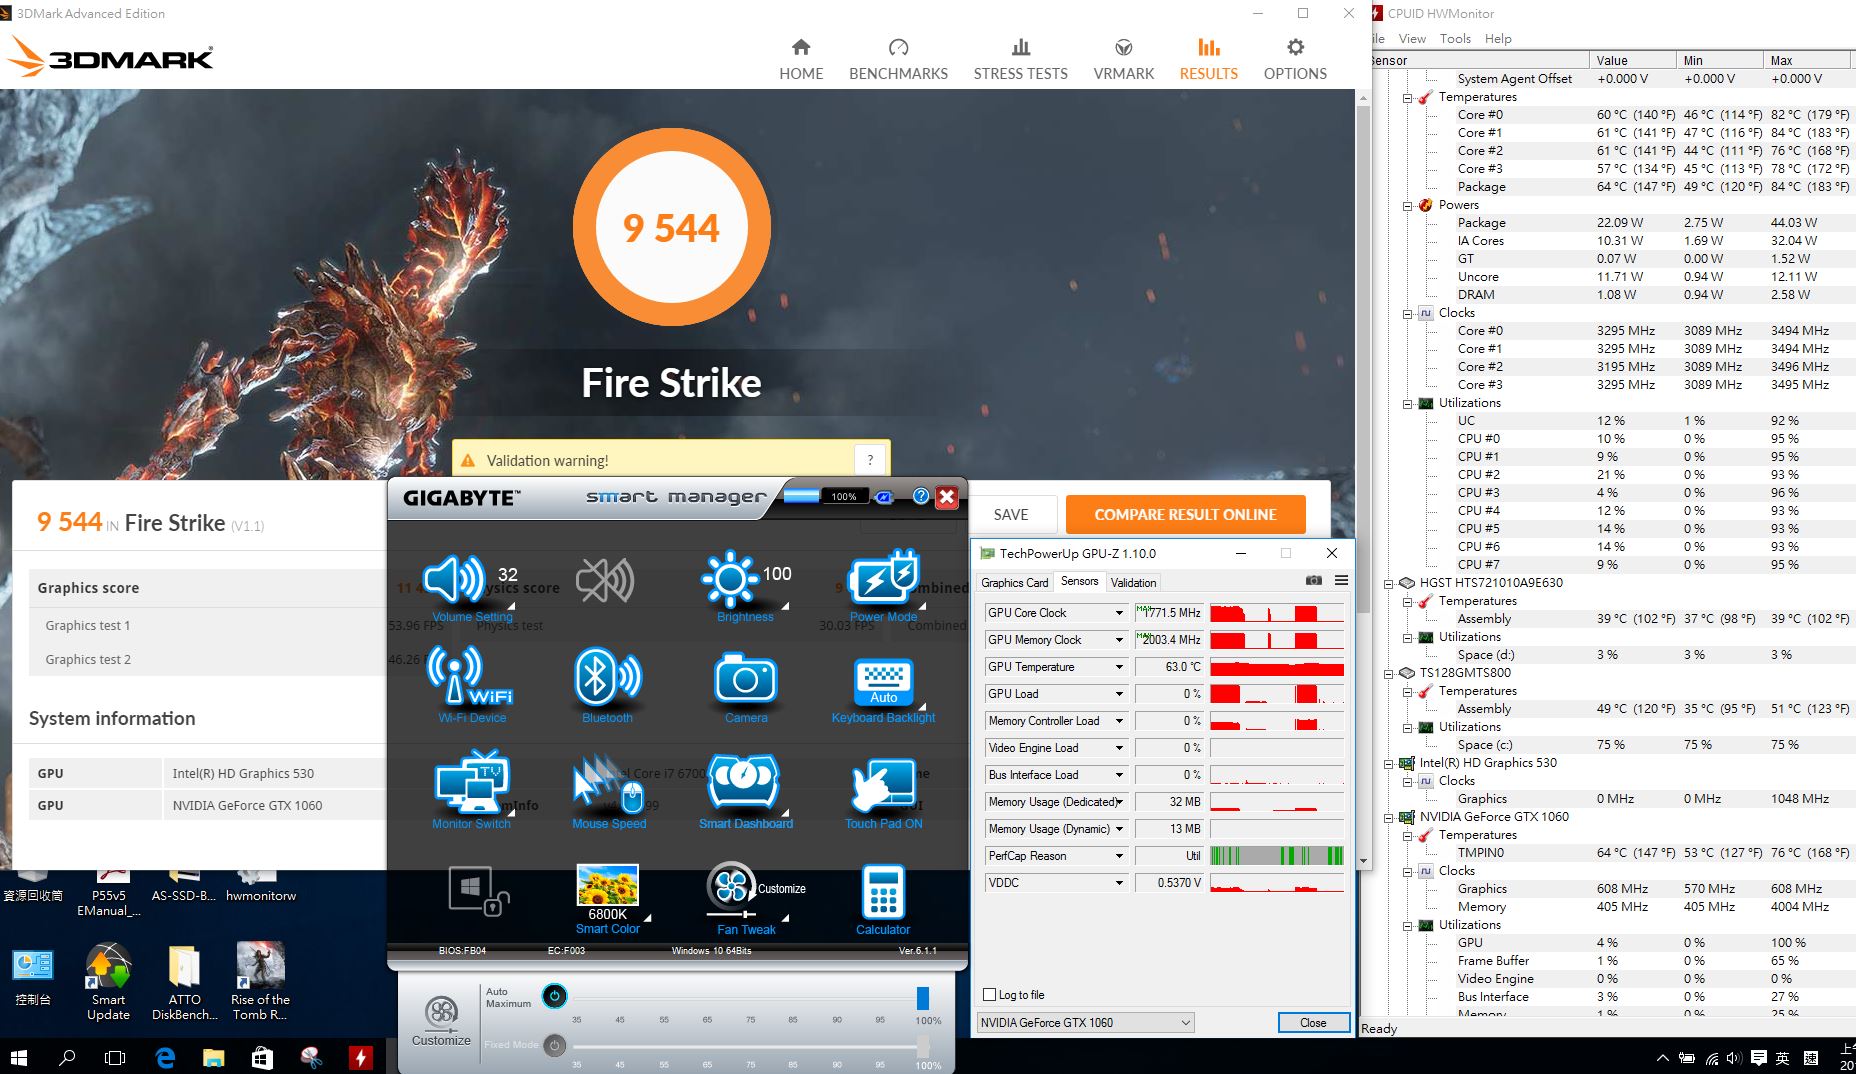
Task: Open HWMonitor View menu
Action: pos(1412,38)
